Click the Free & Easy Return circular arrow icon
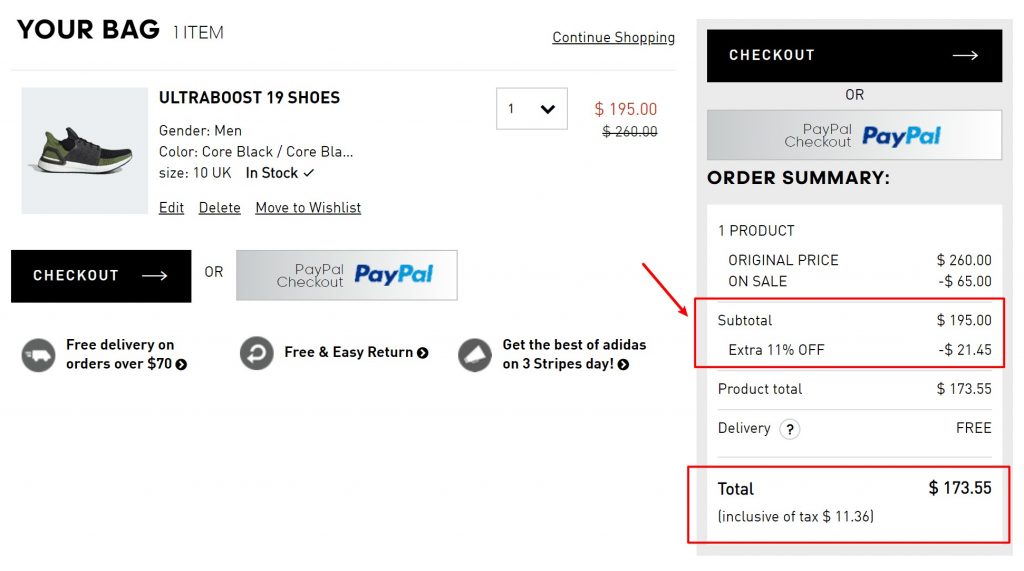The height and width of the screenshot is (571, 1024). [x=257, y=353]
